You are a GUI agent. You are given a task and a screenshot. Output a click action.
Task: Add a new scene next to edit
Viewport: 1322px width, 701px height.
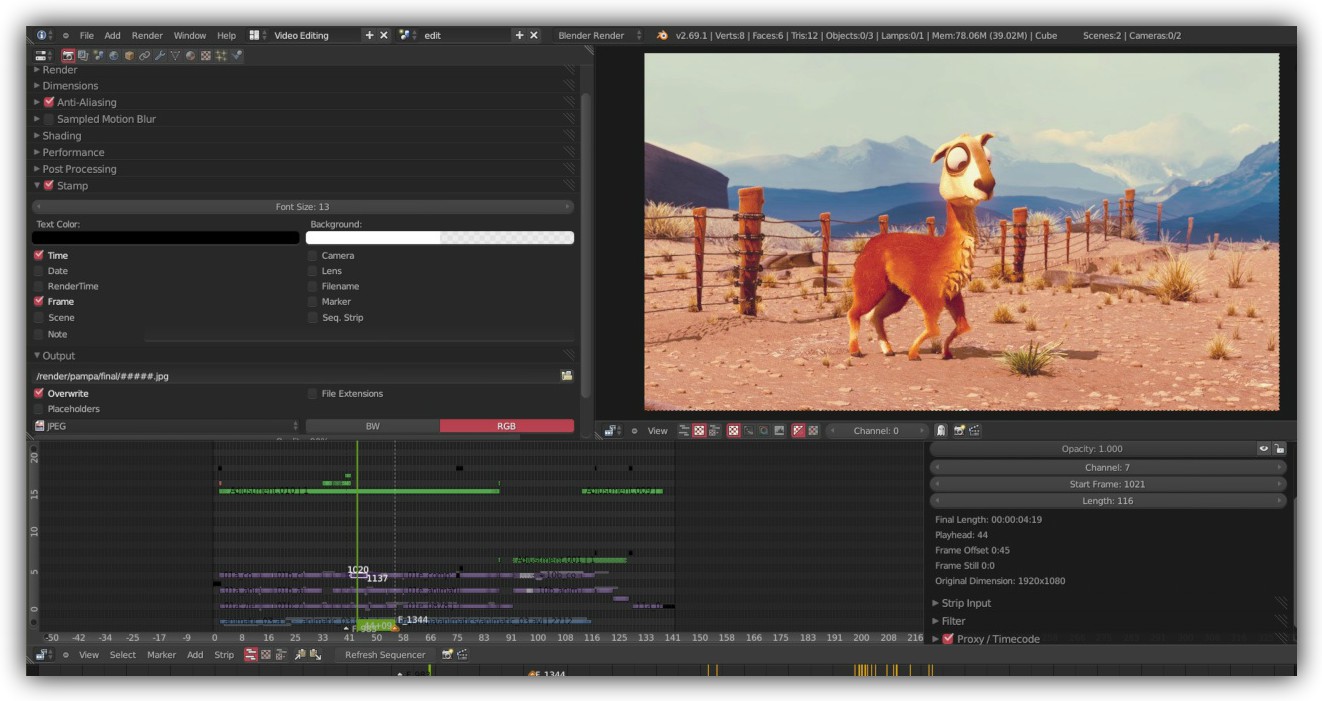(519, 35)
